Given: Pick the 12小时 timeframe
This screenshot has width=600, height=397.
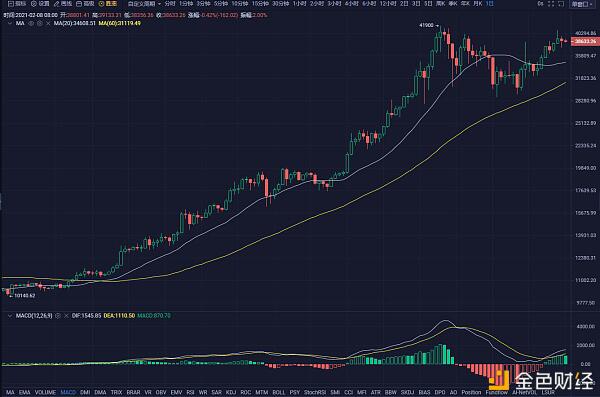Looking at the screenshot, I should [x=388, y=4].
